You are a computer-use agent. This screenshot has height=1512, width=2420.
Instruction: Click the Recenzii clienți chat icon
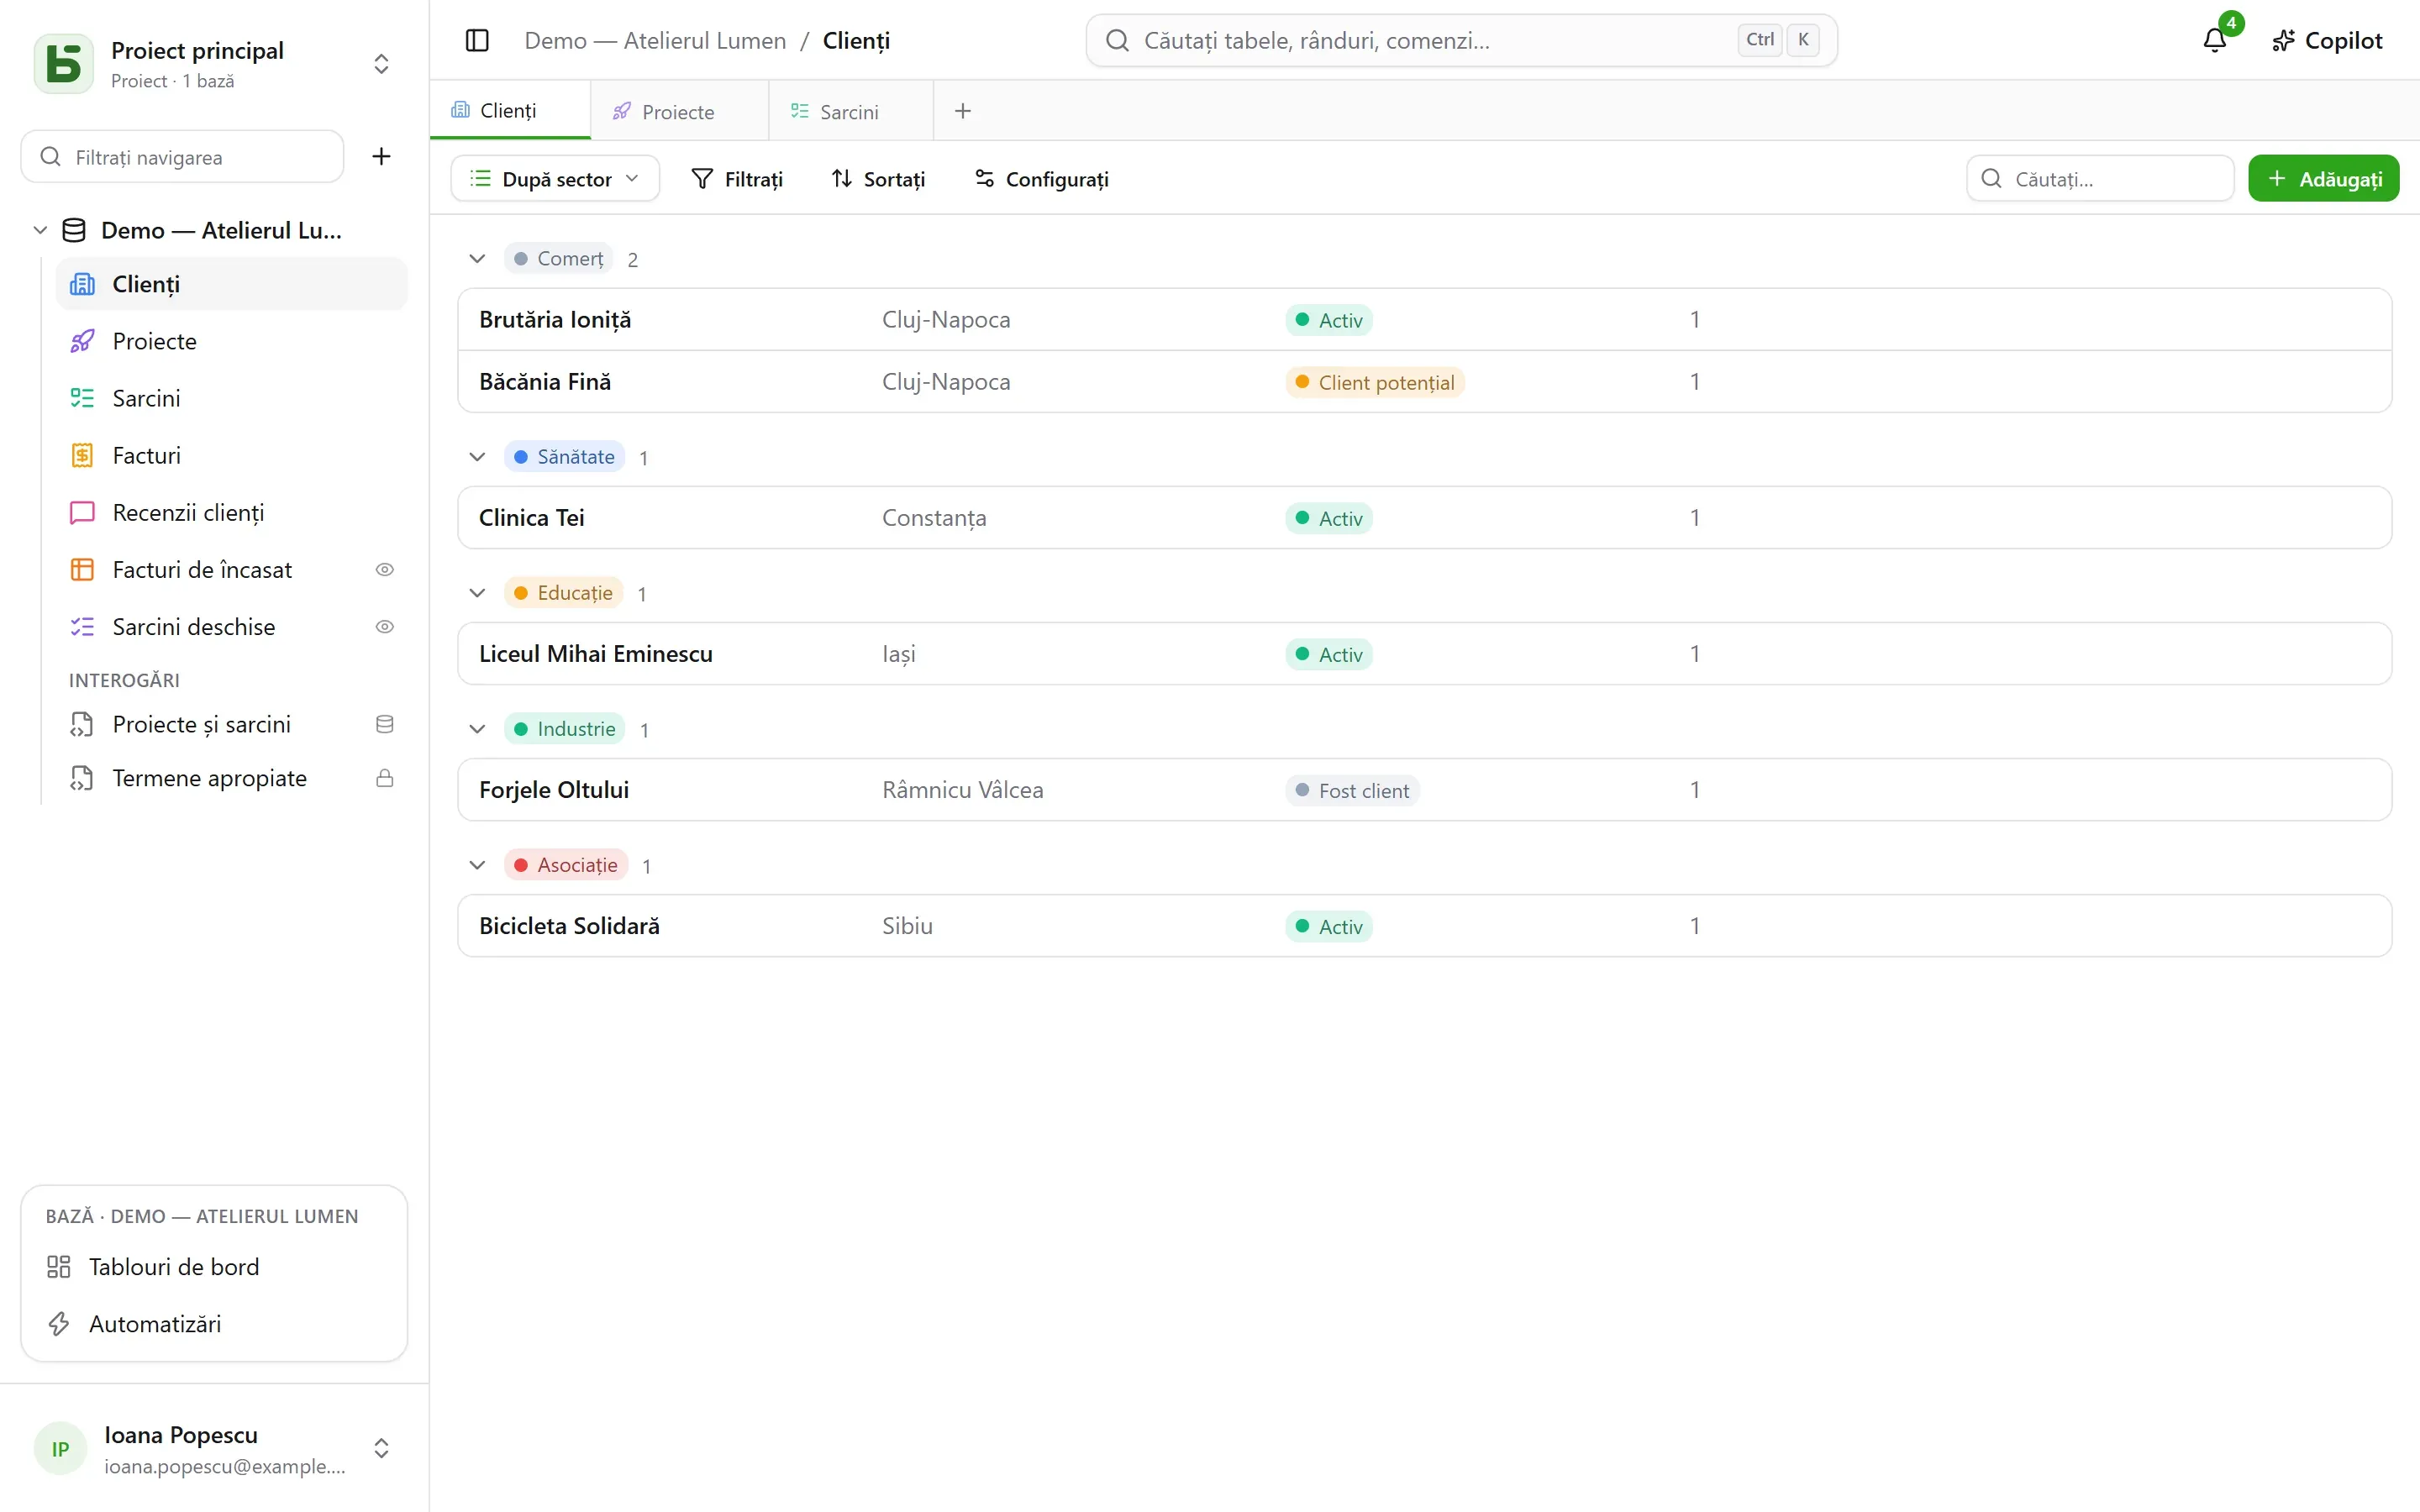[82, 512]
